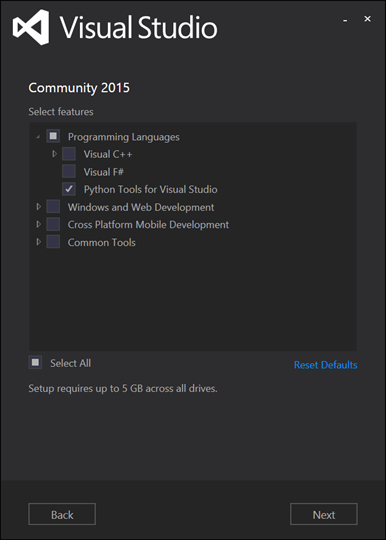Check the Common Tools checkbox
386x540 pixels.
pyautogui.click(x=53, y=242)
